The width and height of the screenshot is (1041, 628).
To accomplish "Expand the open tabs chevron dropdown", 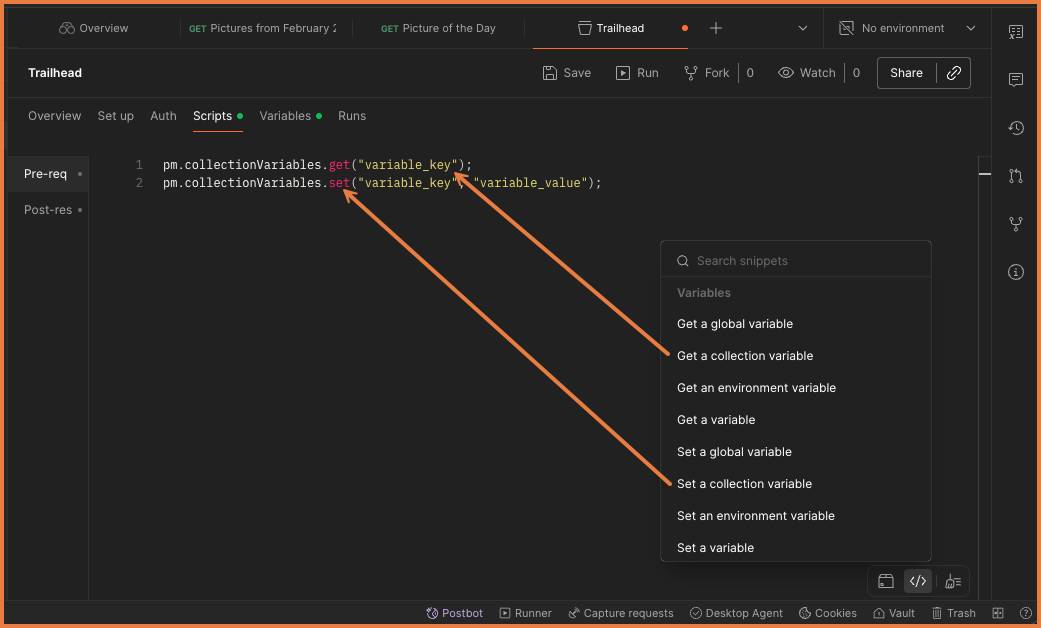I will coord(803,28).
